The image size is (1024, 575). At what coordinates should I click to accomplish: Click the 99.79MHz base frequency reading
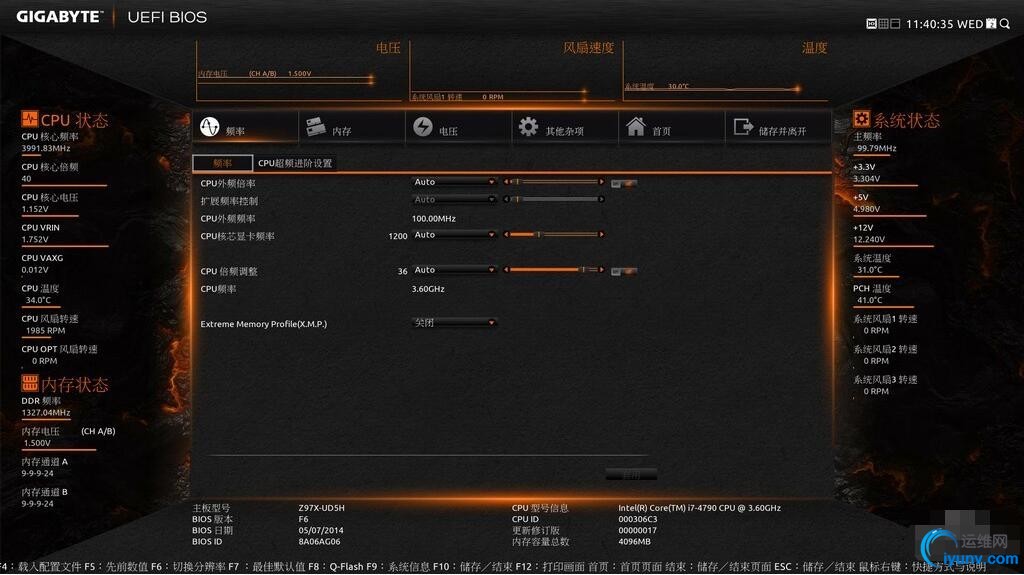click(x=876, y=148)
